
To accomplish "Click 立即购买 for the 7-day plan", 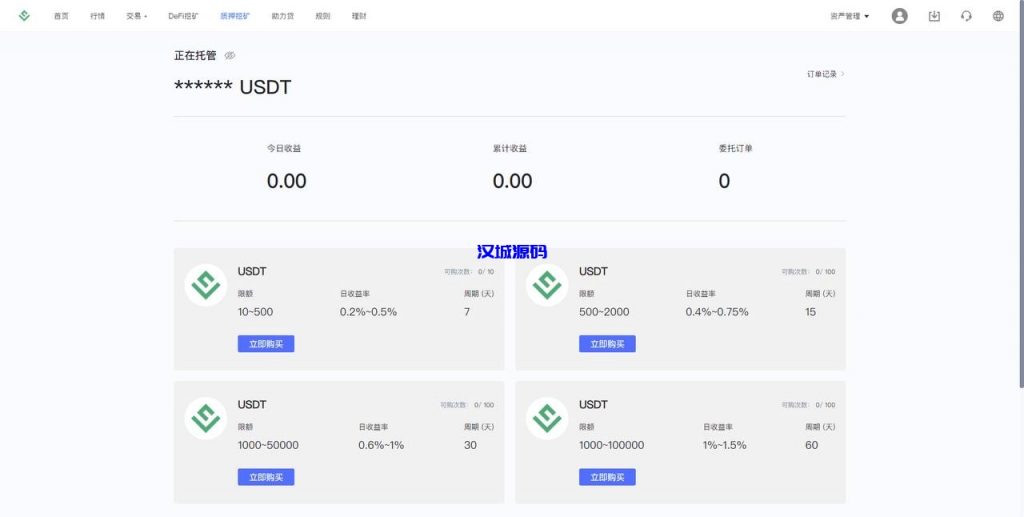I will pyautogui.click(x=266, y=344).
